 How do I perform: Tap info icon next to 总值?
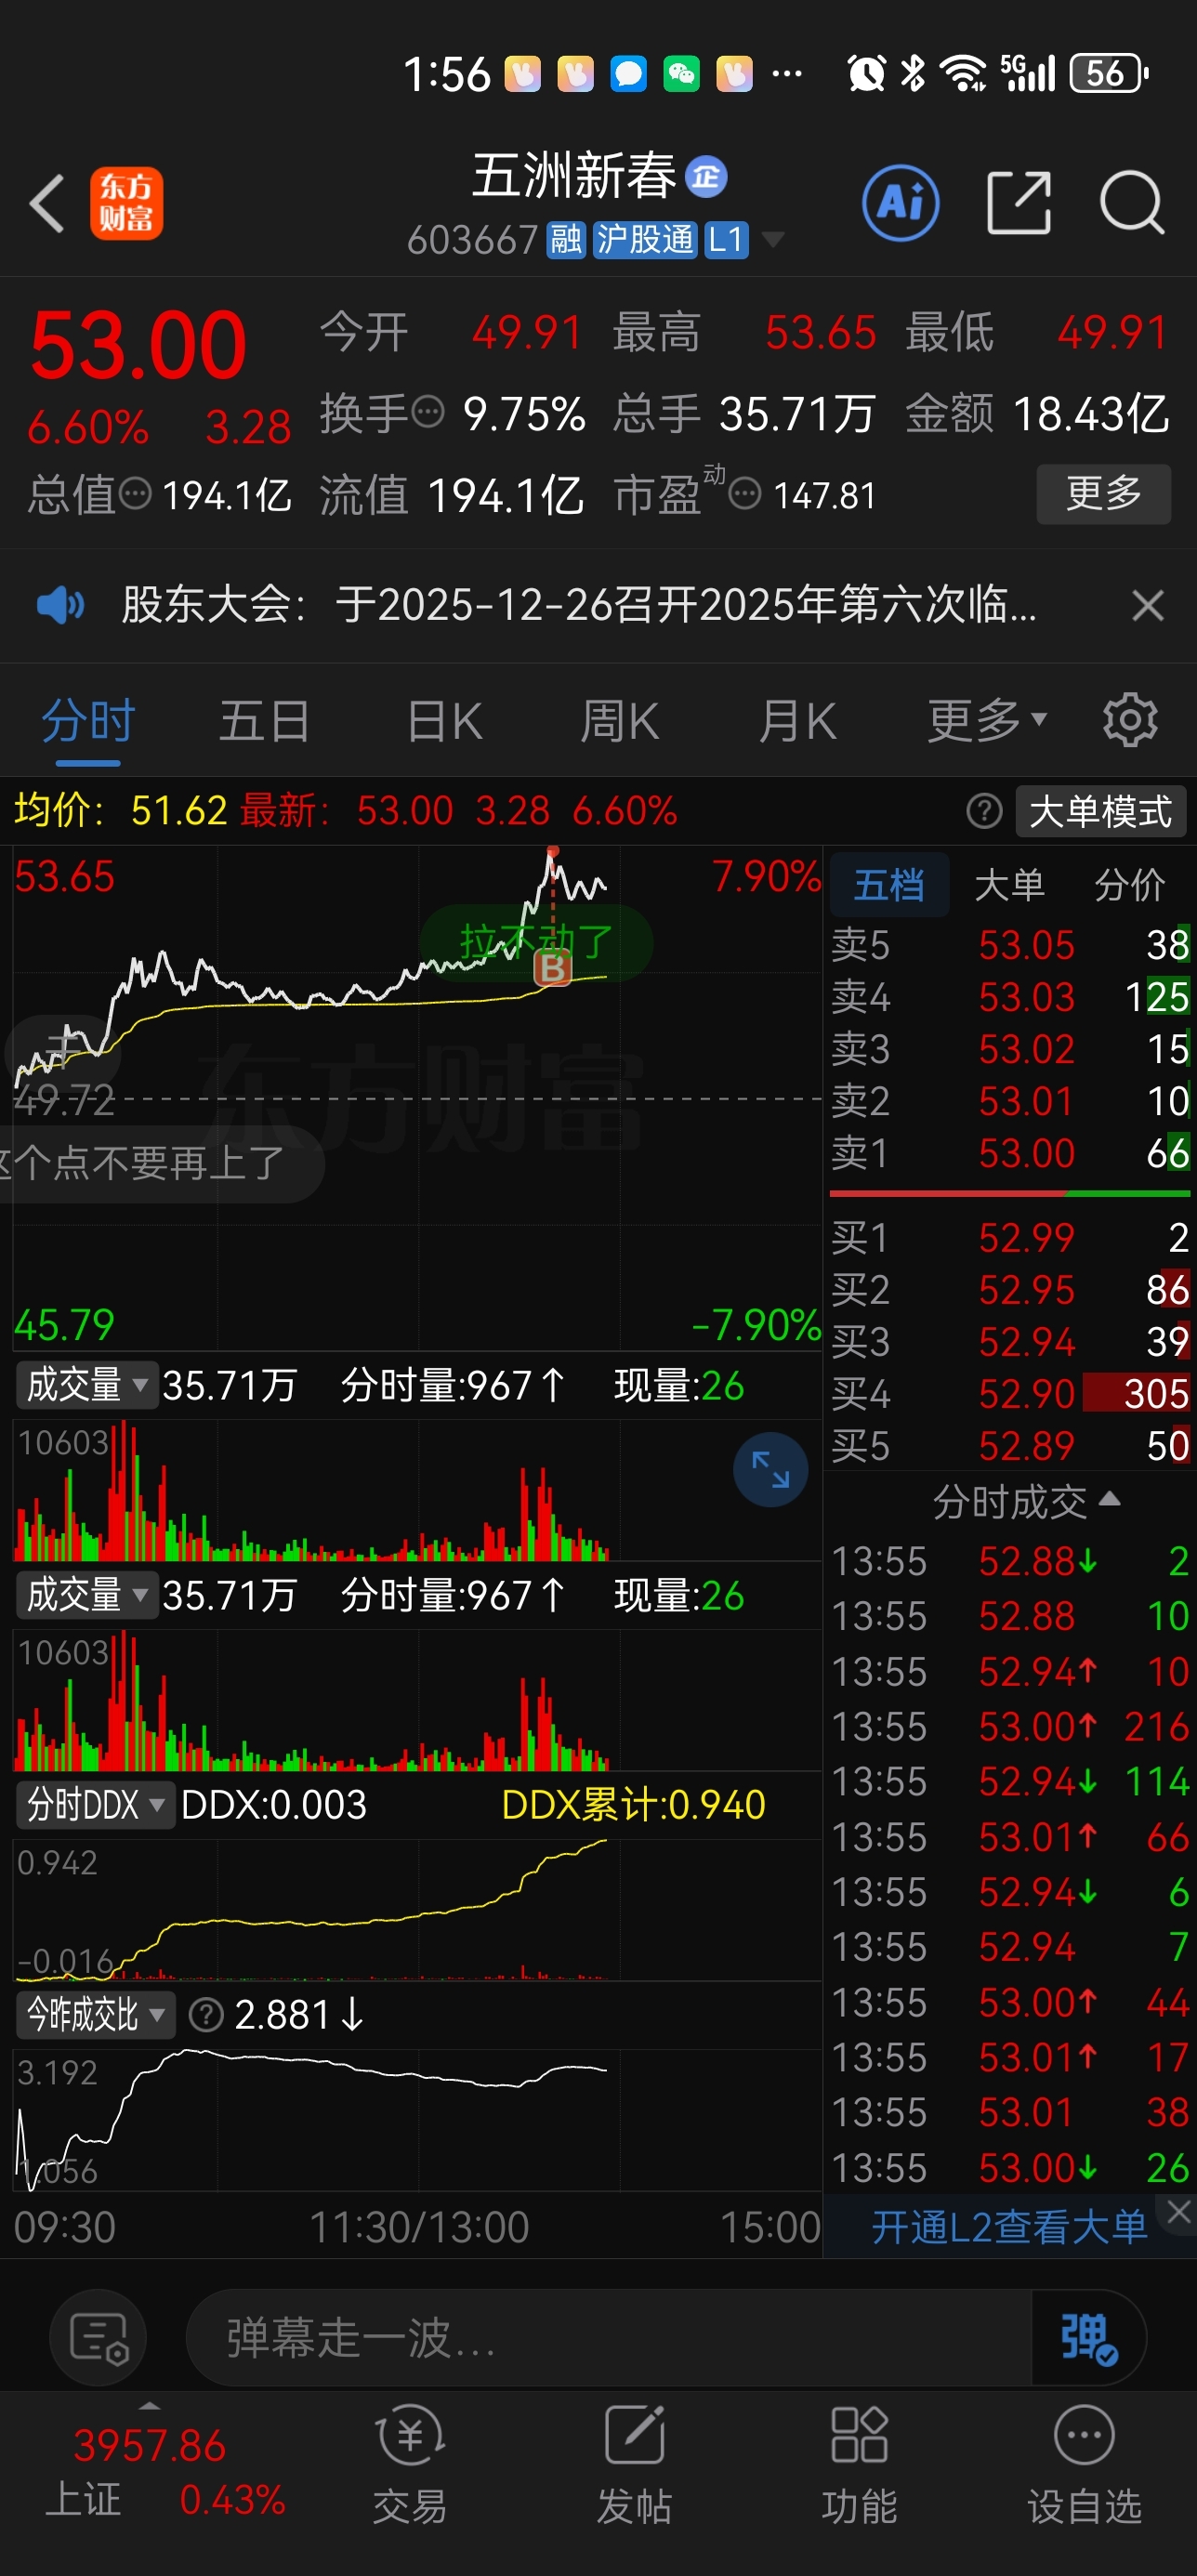pos(135,493)
